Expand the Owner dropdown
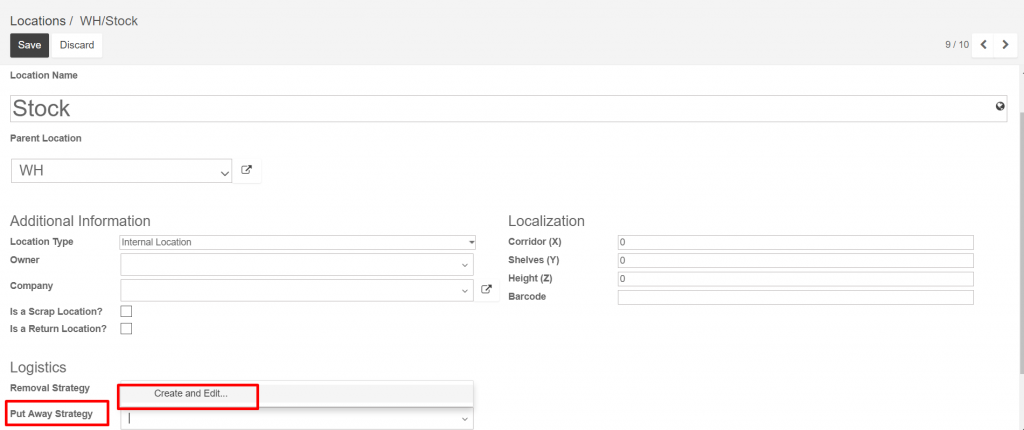1024x430 pixels. click(464, 265)
